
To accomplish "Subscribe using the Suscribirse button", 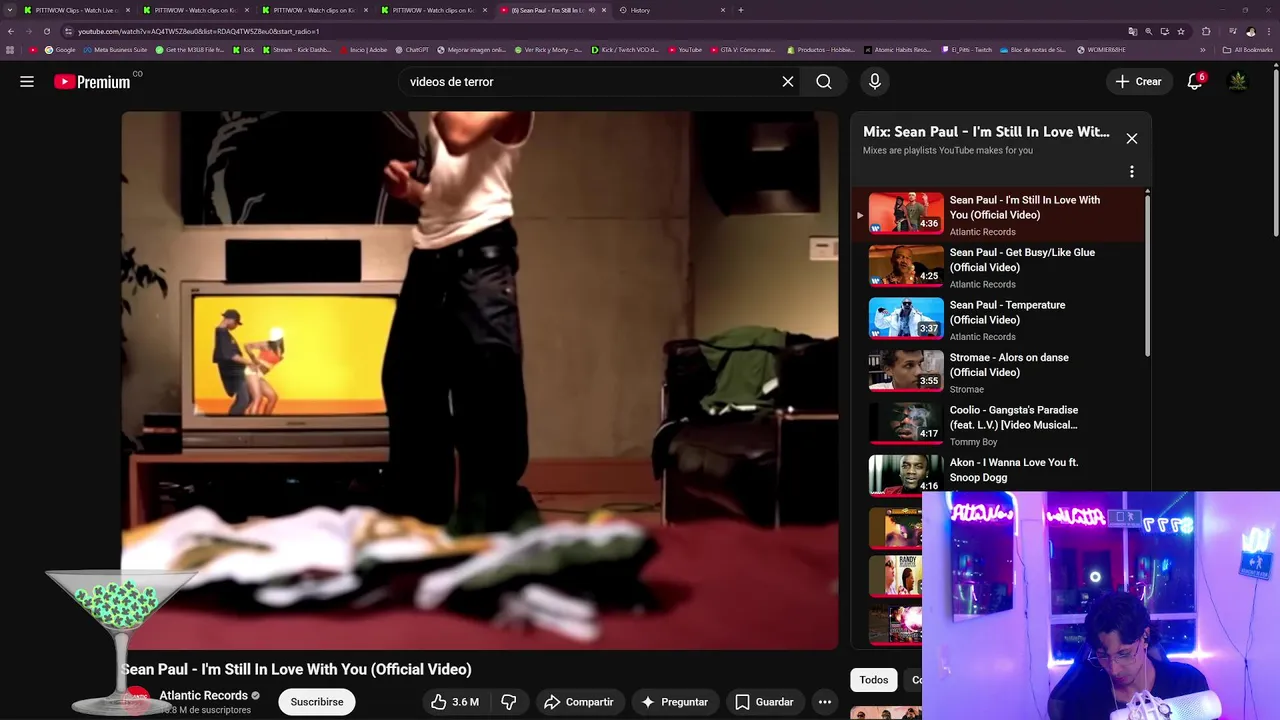I will (317, 702).
